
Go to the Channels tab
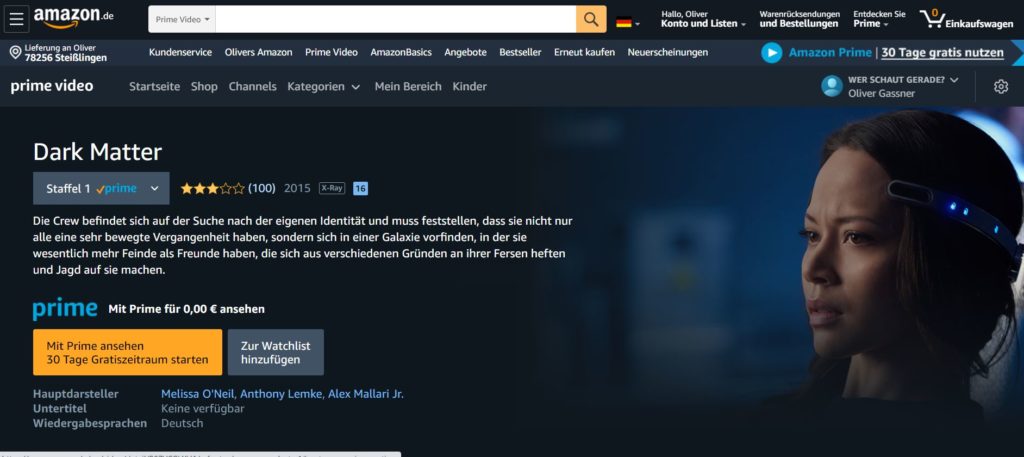coord(253,86)
